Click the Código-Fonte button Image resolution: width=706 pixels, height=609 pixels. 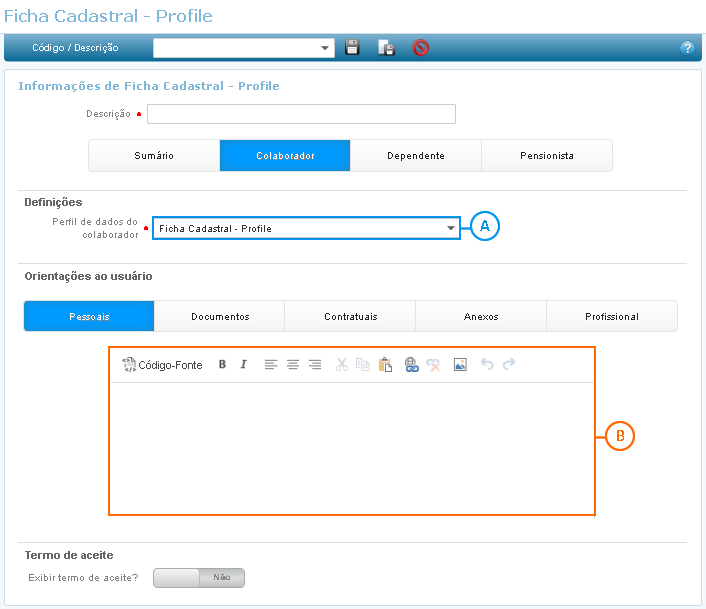pos(162,365)
